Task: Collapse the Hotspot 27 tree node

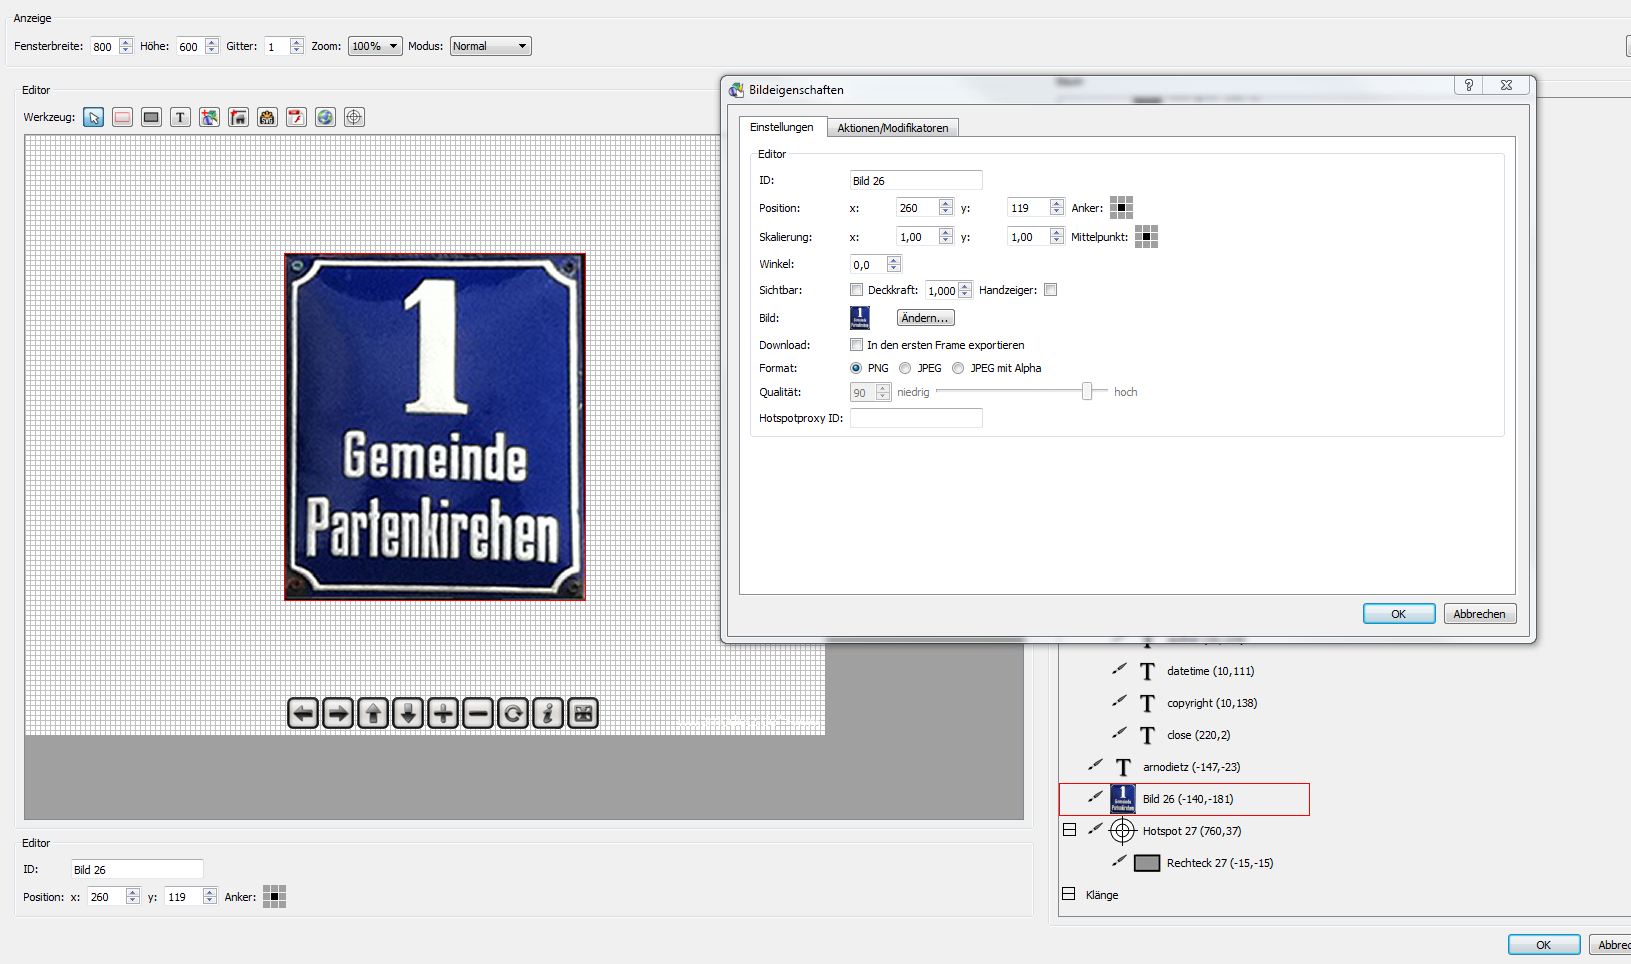Action: point(1069,830)
